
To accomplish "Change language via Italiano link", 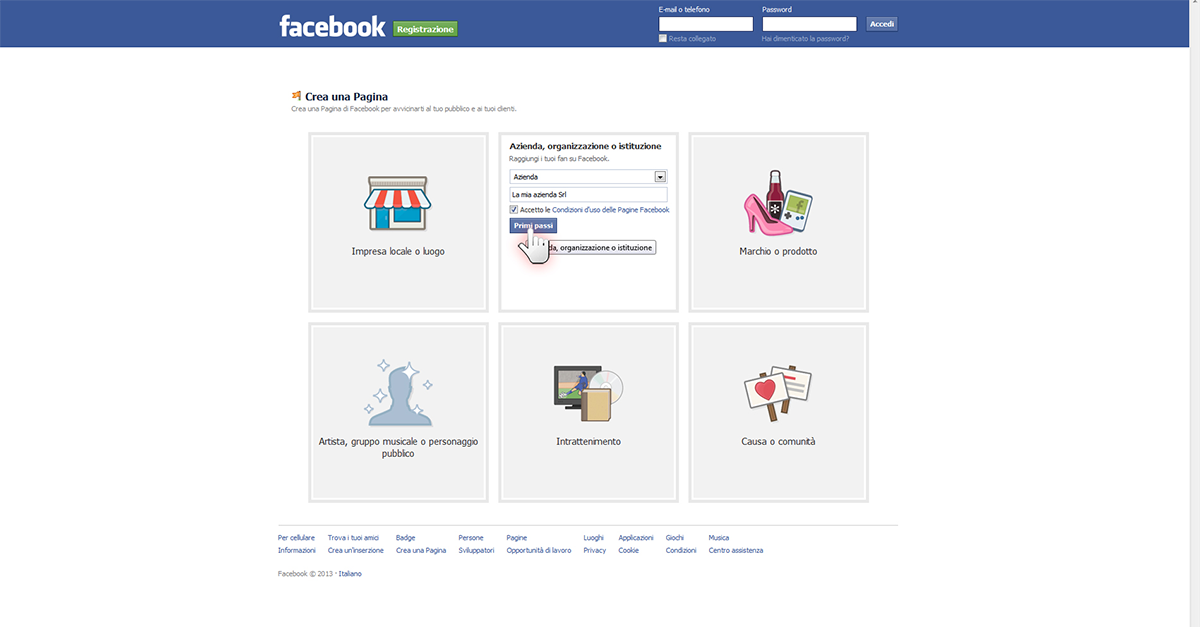I will point(350,574).
